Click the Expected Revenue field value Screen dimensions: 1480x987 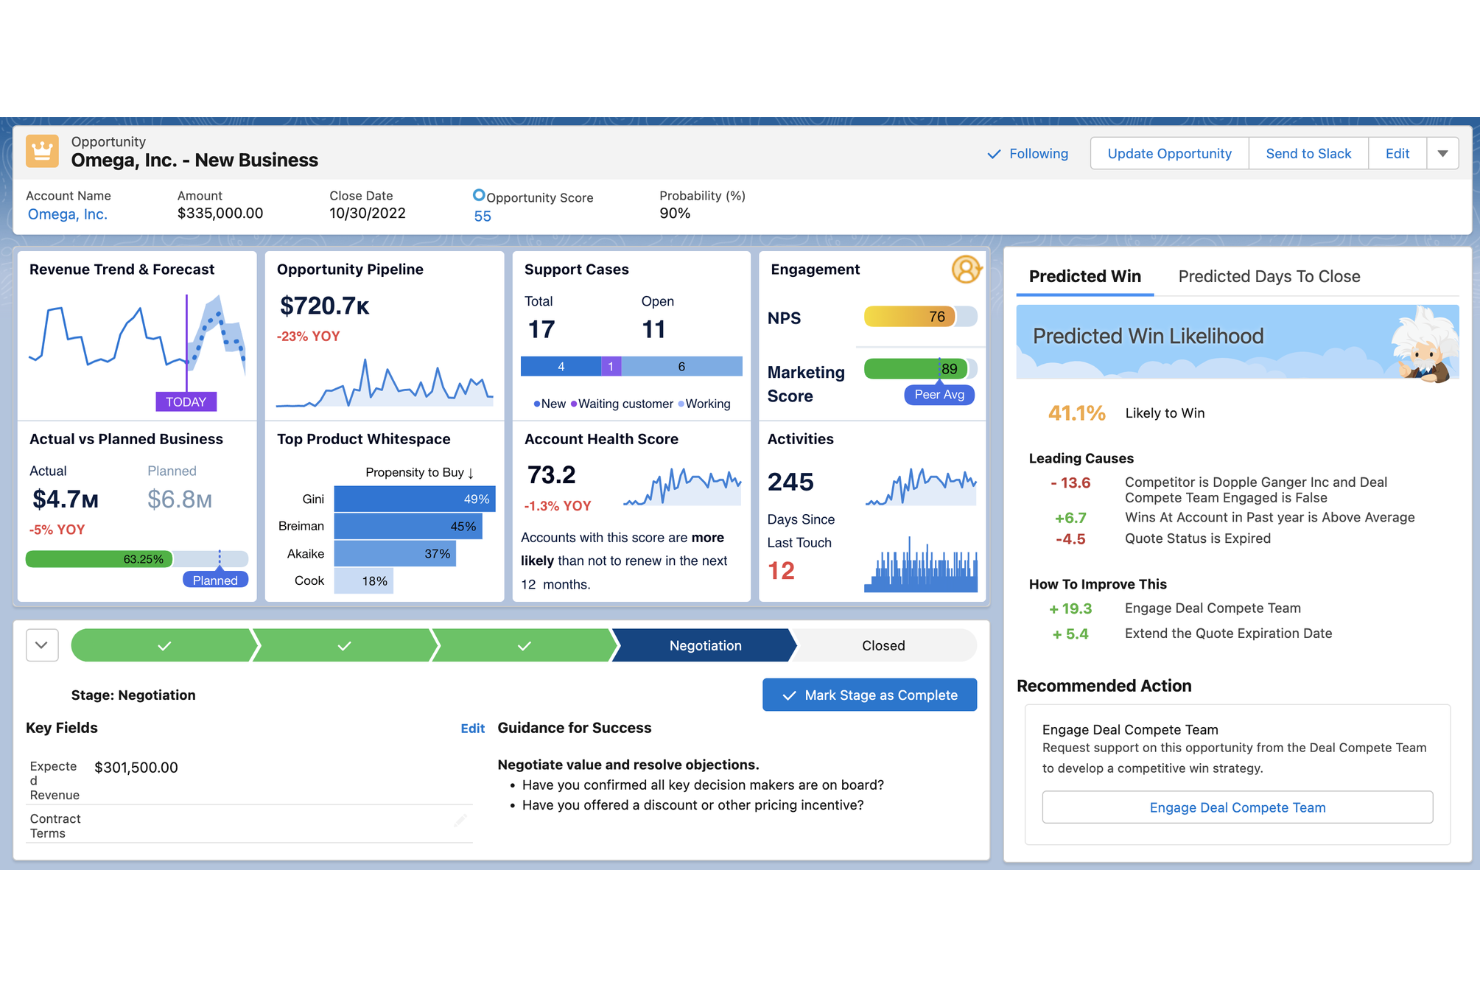(136, 767)
